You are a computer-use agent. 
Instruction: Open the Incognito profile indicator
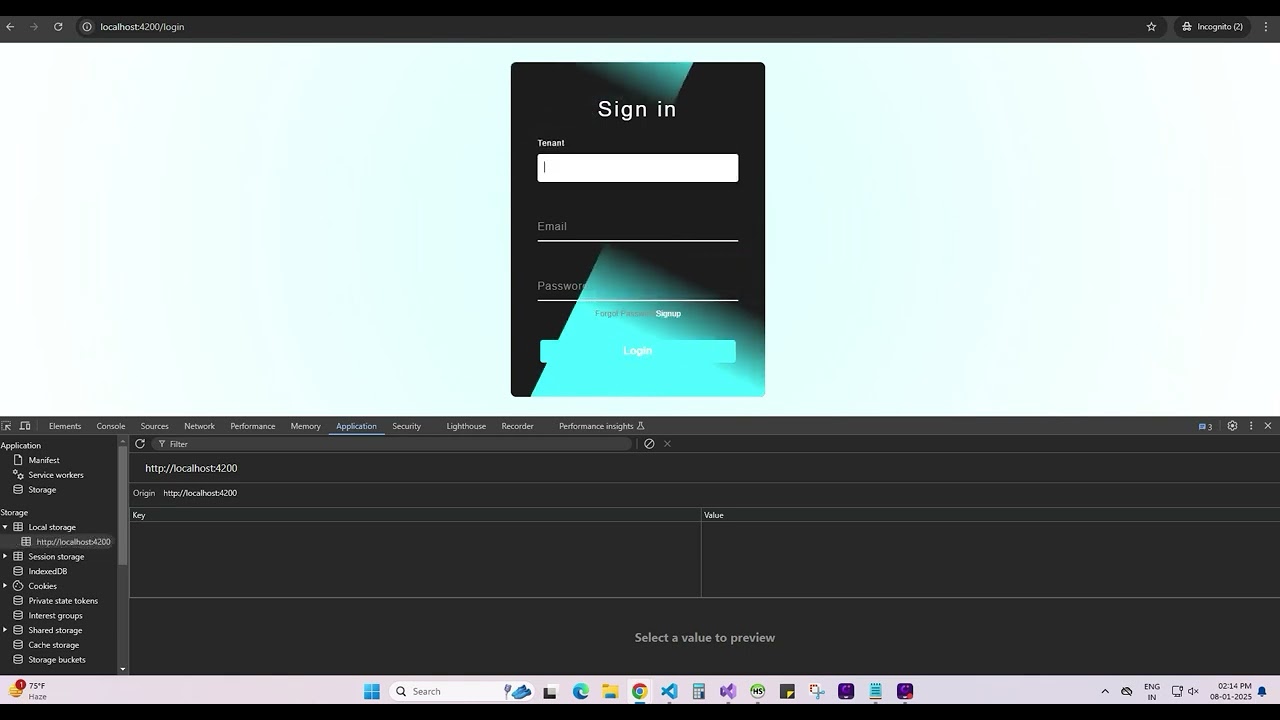pyautogui.click(x=1212, y=27)
